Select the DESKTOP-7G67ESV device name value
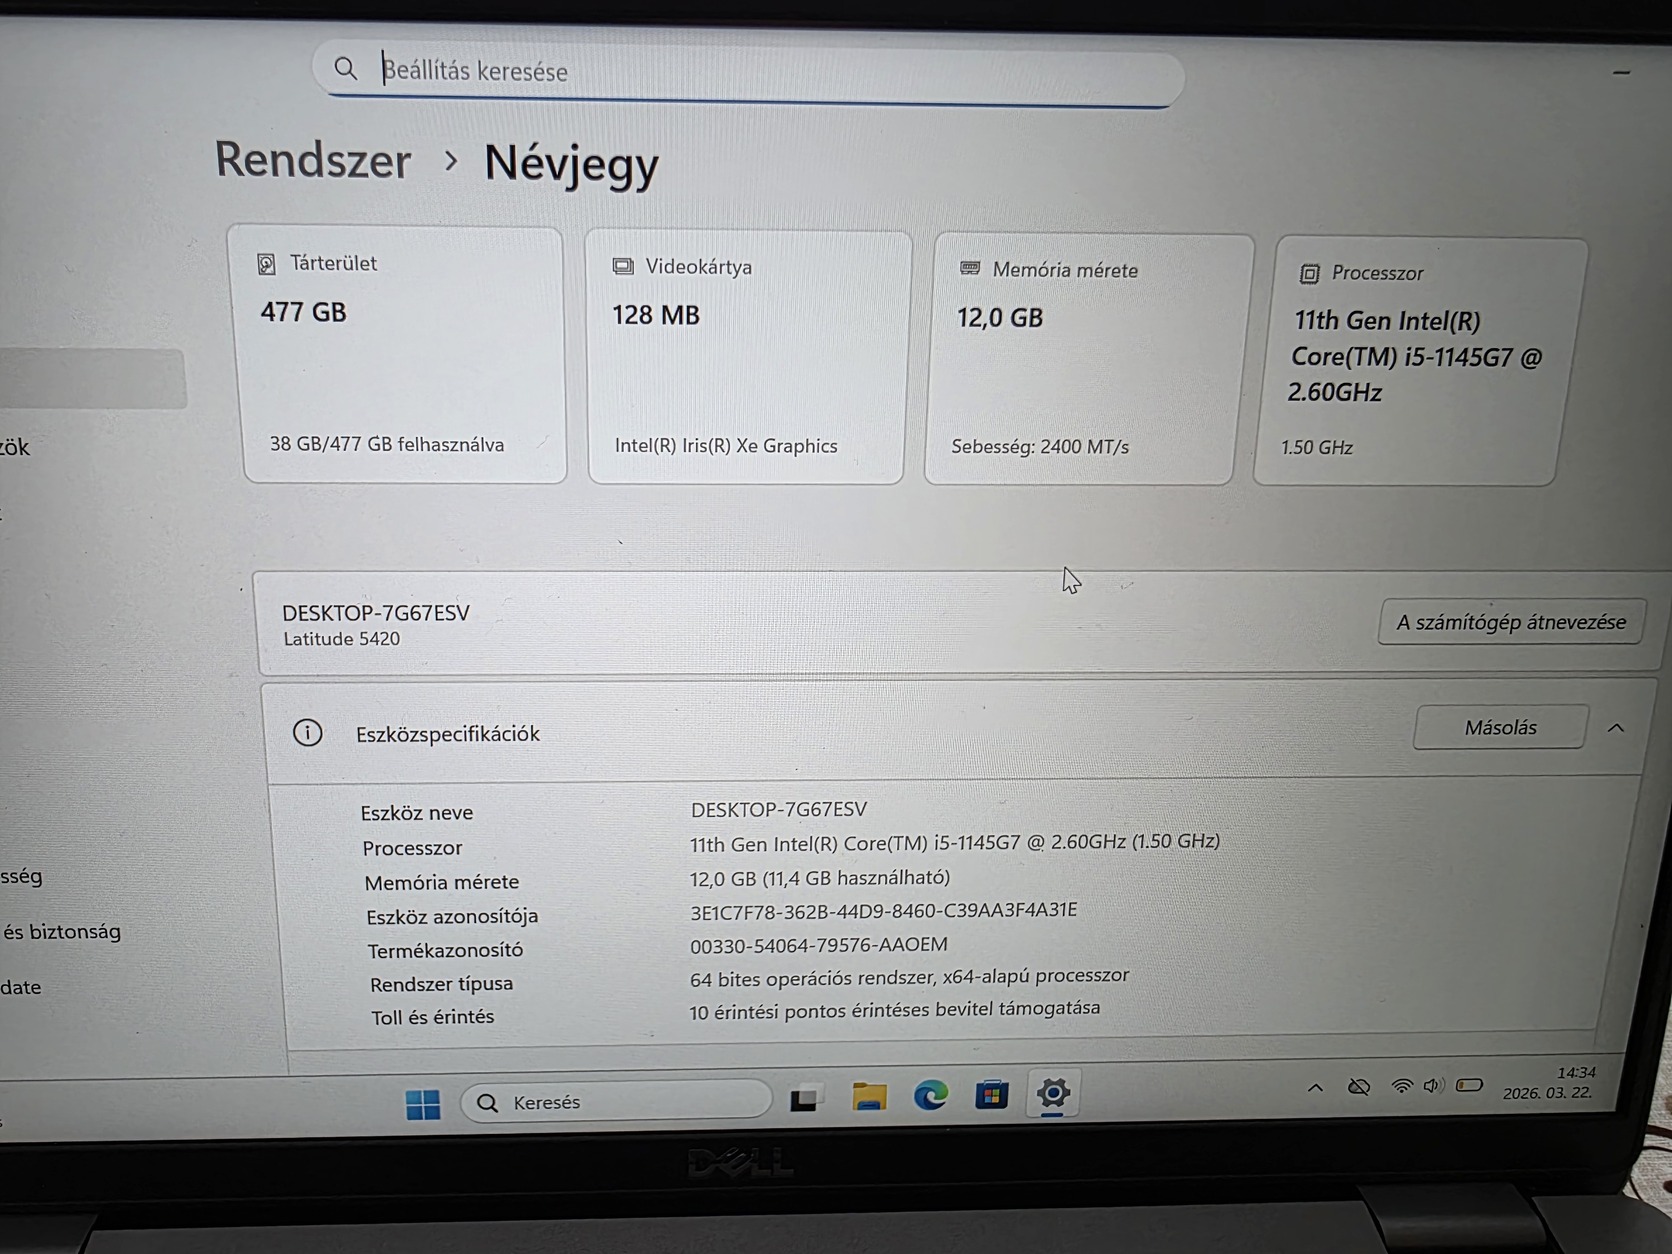The height and width of the screenshot is (1254, 1672). point(779,809)
